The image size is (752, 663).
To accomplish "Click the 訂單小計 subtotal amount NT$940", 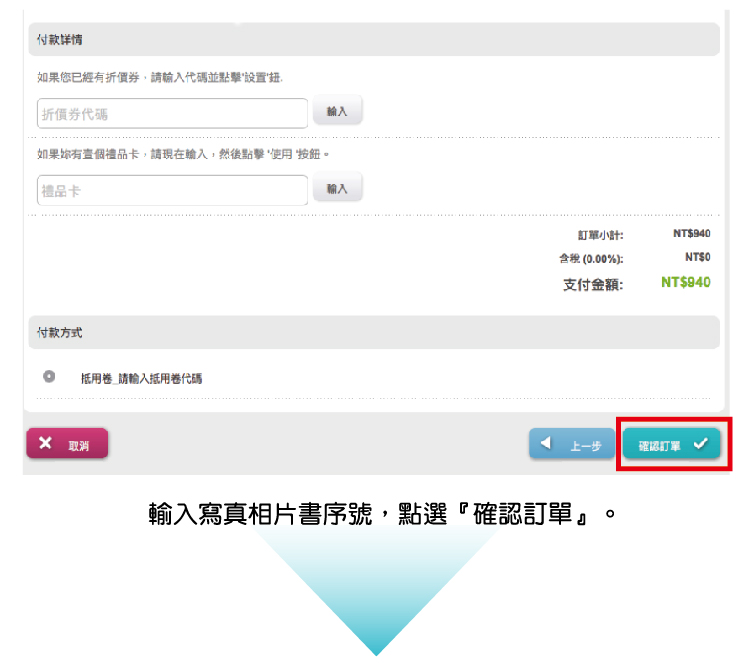I will pyautogui.click(x=692, y=234).
